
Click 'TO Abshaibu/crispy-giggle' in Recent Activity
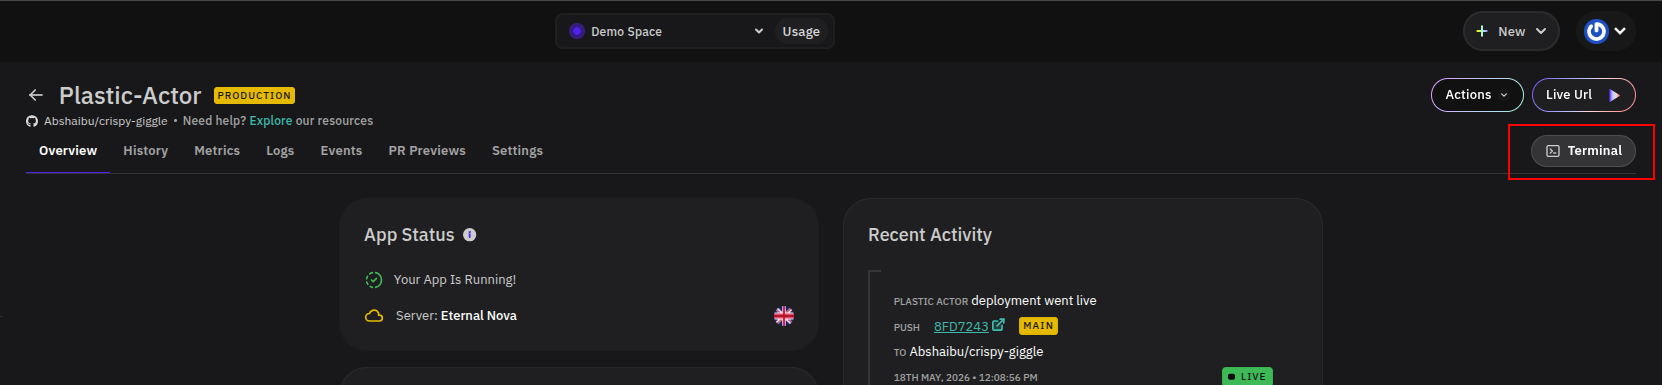point(968,352)
